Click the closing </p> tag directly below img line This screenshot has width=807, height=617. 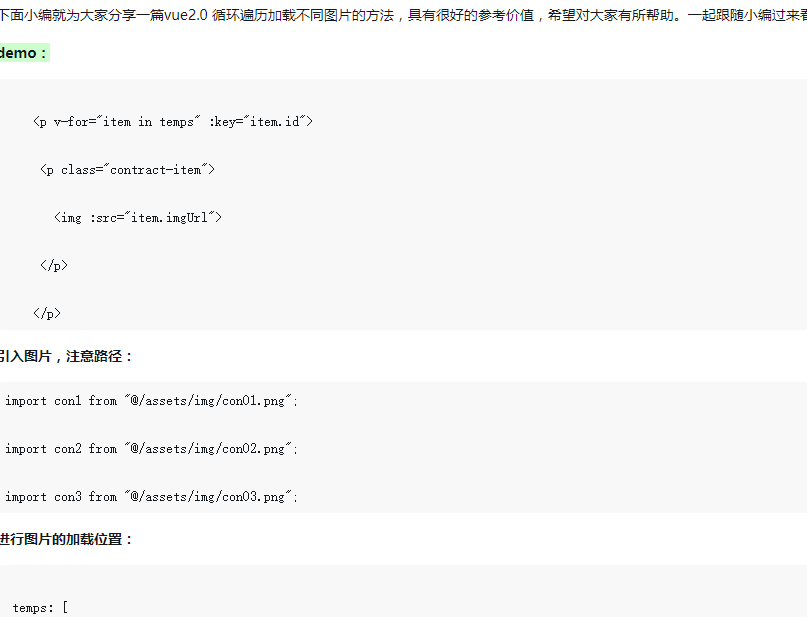click(x=54, y=266)
